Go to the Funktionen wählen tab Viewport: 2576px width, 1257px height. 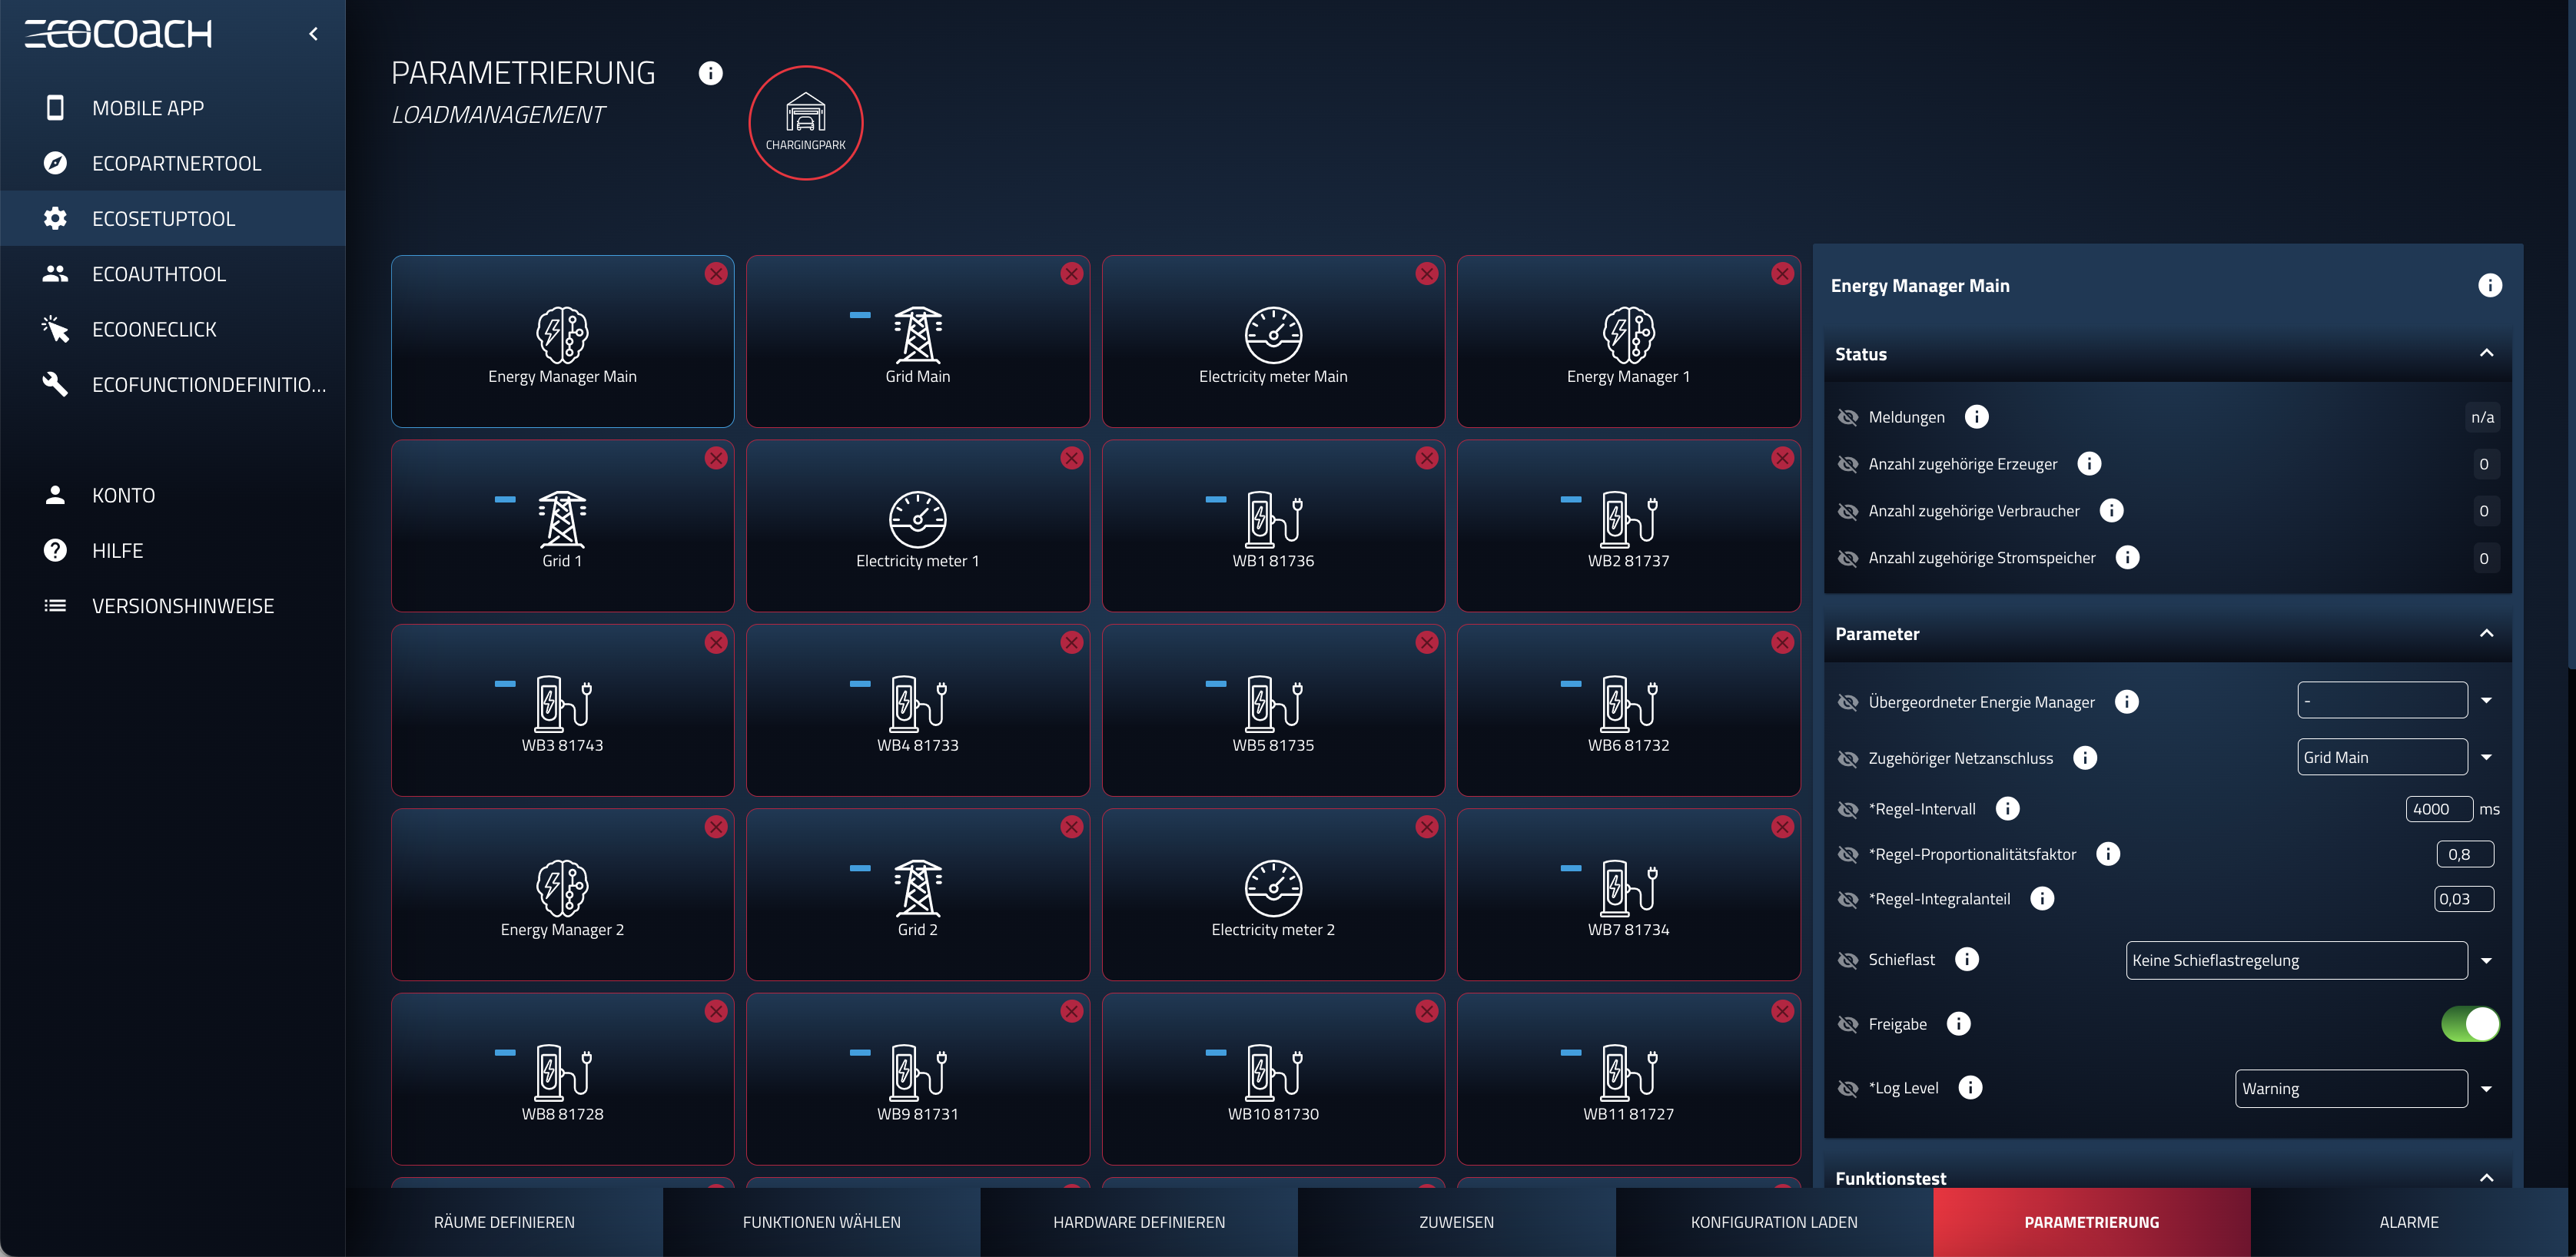click(x=821, y=1222)
